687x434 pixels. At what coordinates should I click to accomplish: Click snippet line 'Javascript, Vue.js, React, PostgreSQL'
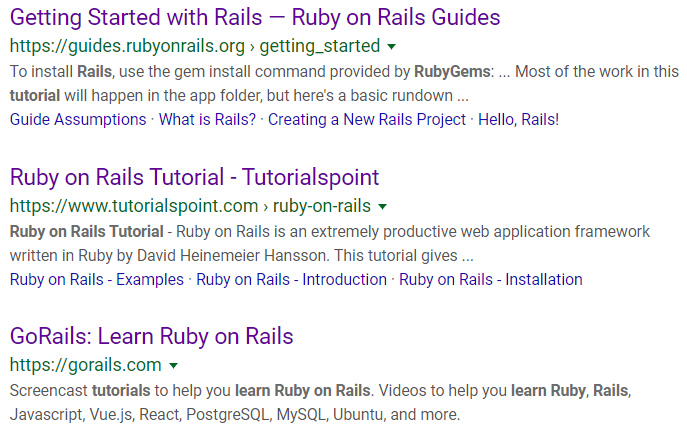coord(235,414)
